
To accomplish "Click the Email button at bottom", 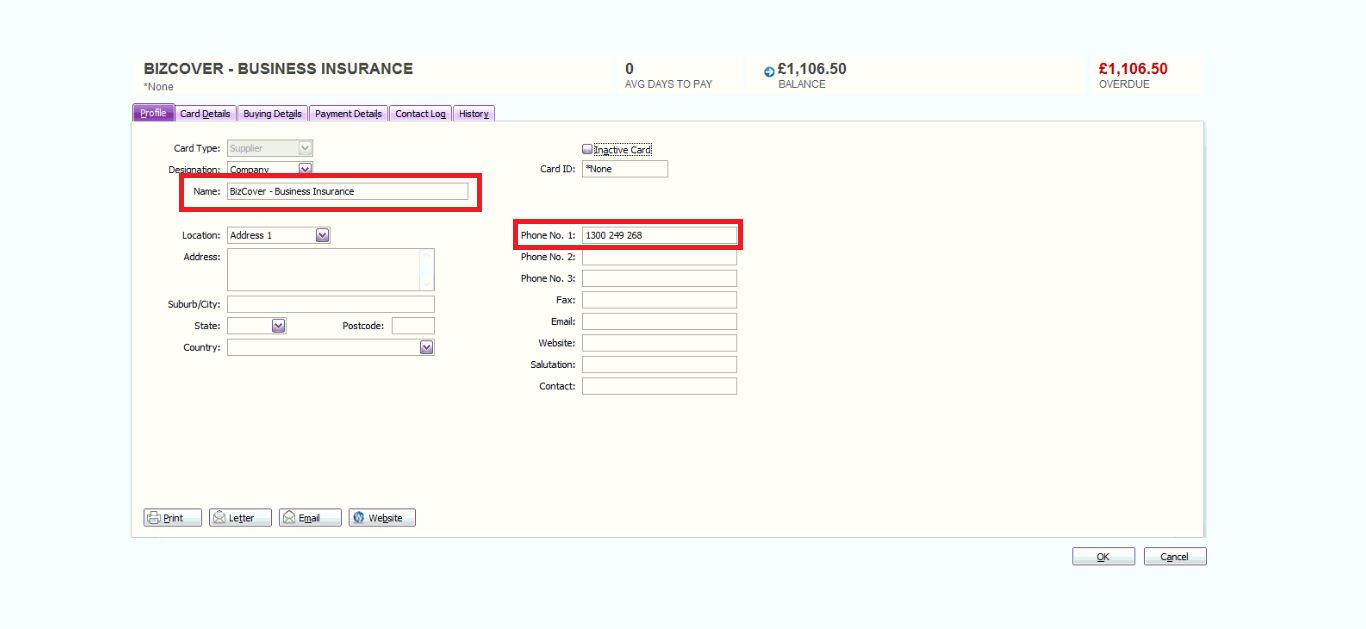I will [x=310, y=518].
